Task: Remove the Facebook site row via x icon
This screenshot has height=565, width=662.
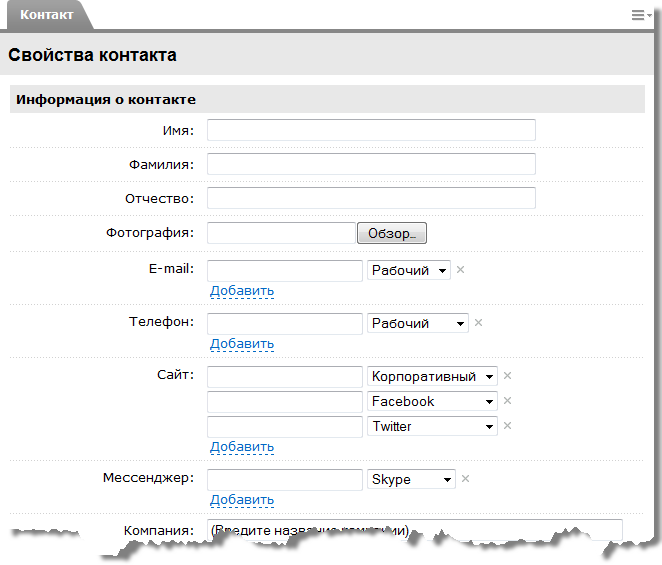Action: (x=507, y=401)
